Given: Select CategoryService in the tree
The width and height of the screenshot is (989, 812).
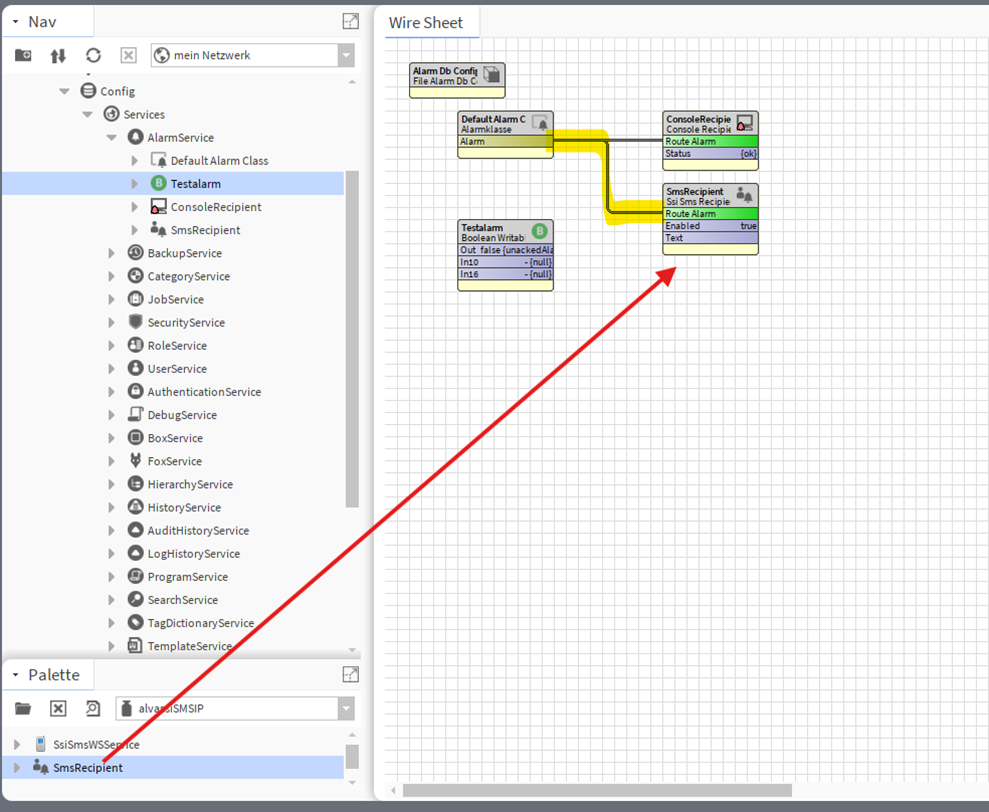Looking at the screenshot, I should (189, 276).
